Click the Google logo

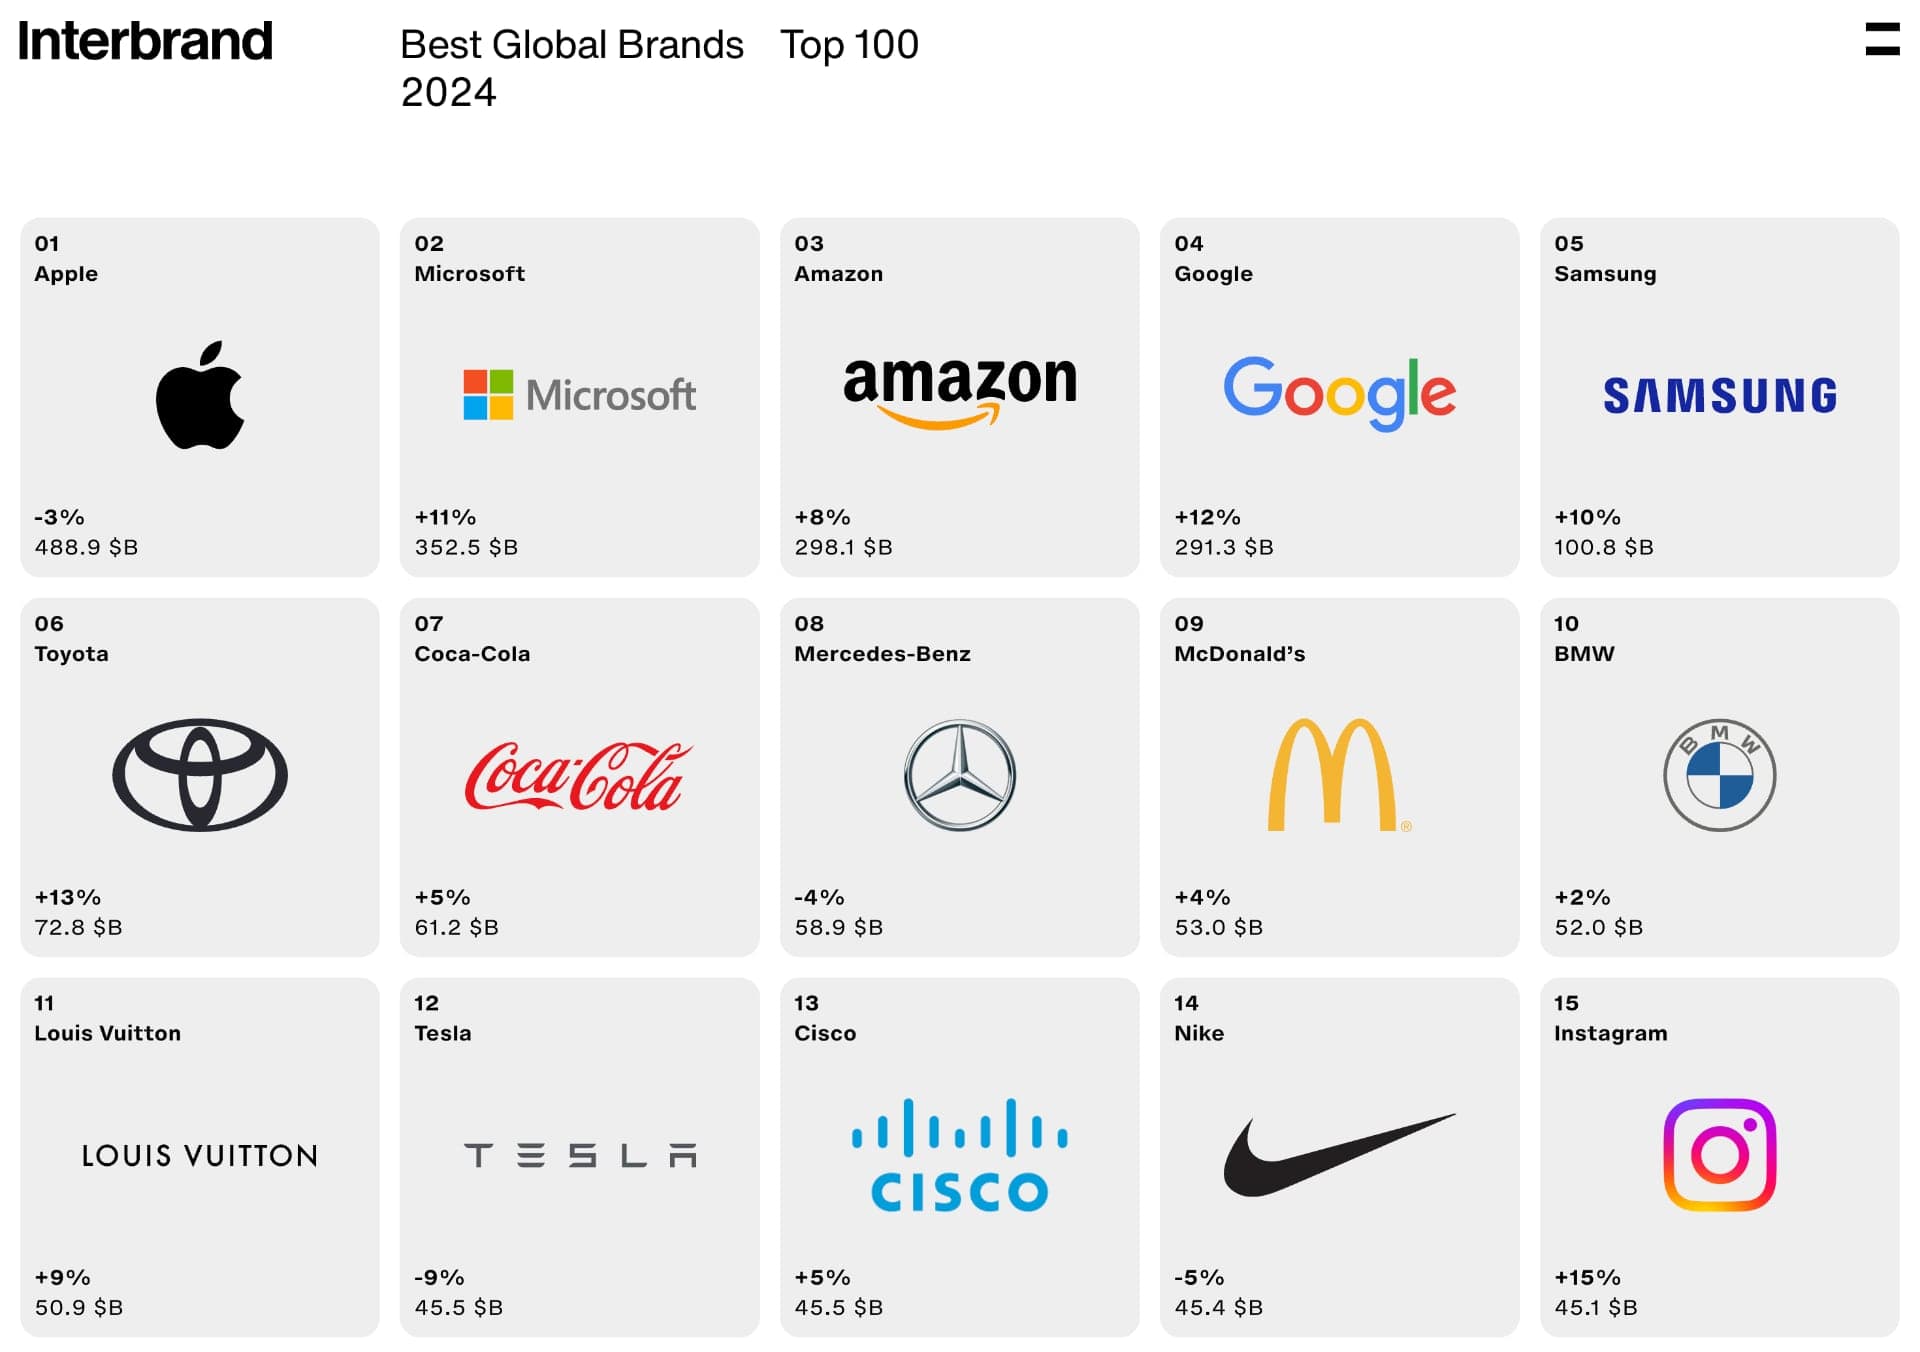(1339, 393)
